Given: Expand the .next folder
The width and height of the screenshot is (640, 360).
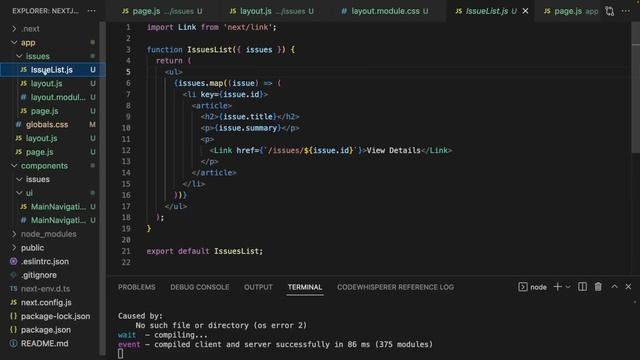Looking at the screenshot, I should click(x=14, y=29).
